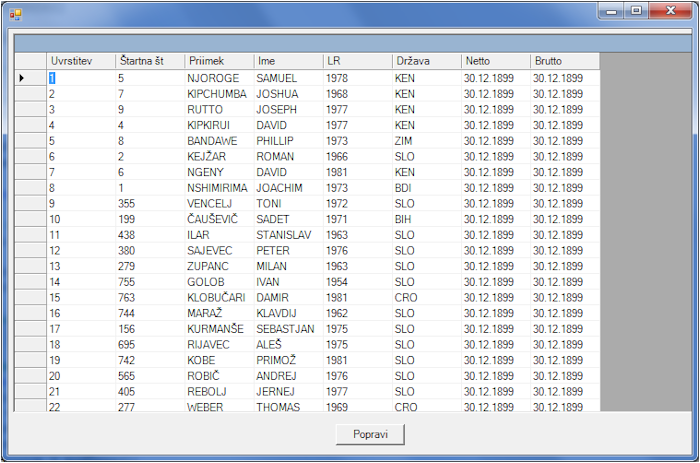Viewport: 700px width, 463px height.
Task: Maximize the application window
Action: pyautogui.click(x=635, y=11)
